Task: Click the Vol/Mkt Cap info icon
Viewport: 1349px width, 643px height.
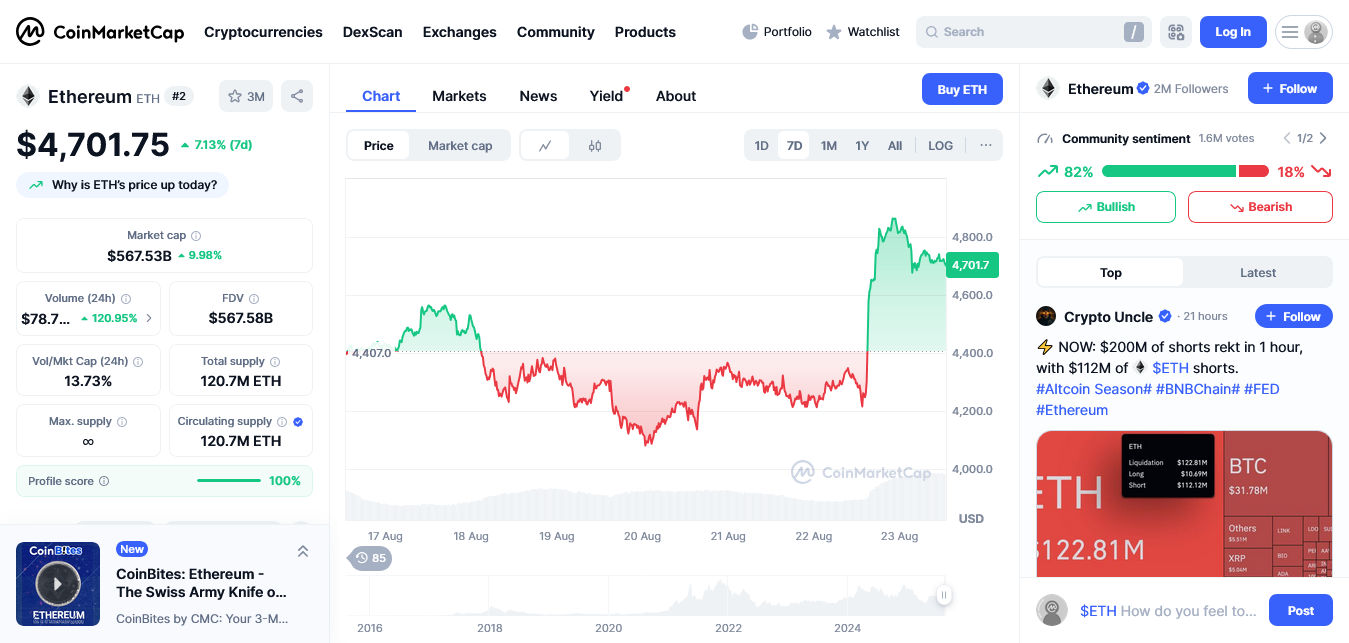Action: pos(138,362)
